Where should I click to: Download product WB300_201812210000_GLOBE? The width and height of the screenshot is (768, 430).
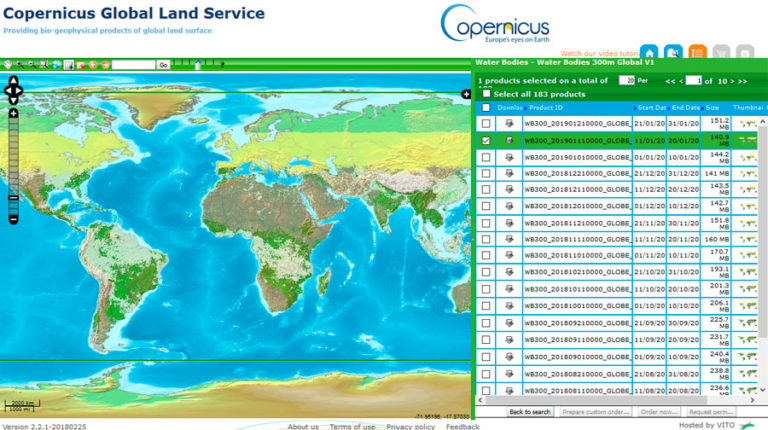(x=509, y=173)
